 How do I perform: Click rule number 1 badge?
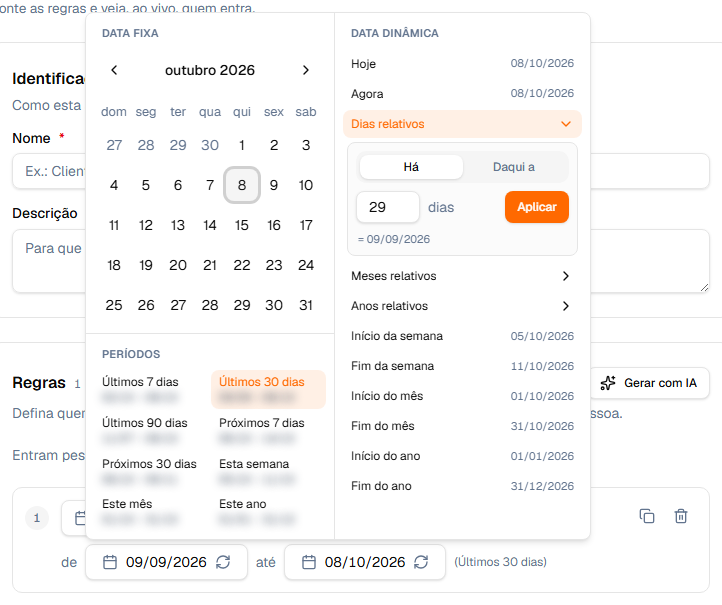37,518
